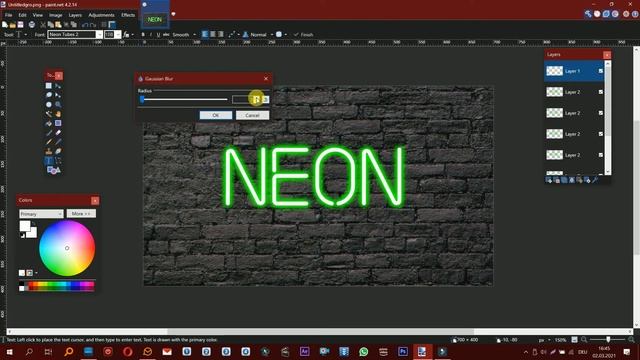The width and height of the screenshot is (640, 360).
Task: Click the Open file folder icon
Action: [13, 25]
